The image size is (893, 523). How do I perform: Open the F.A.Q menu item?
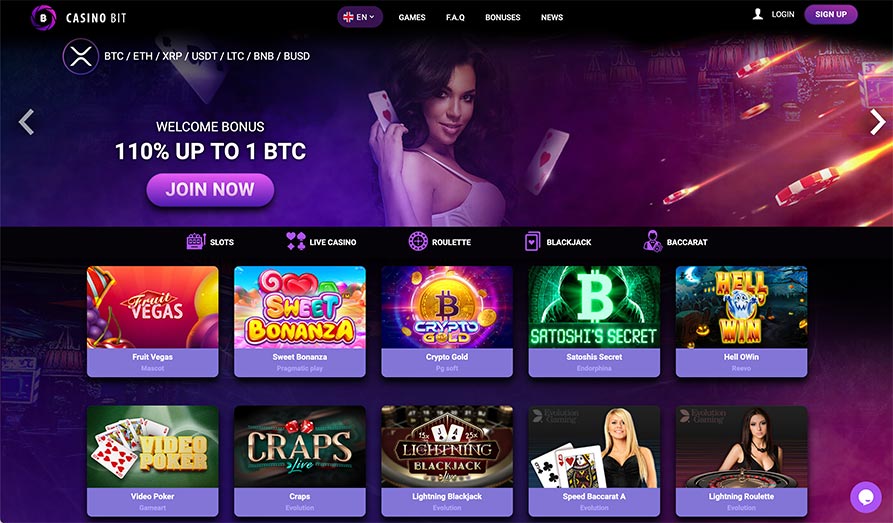tap(455, 17)
